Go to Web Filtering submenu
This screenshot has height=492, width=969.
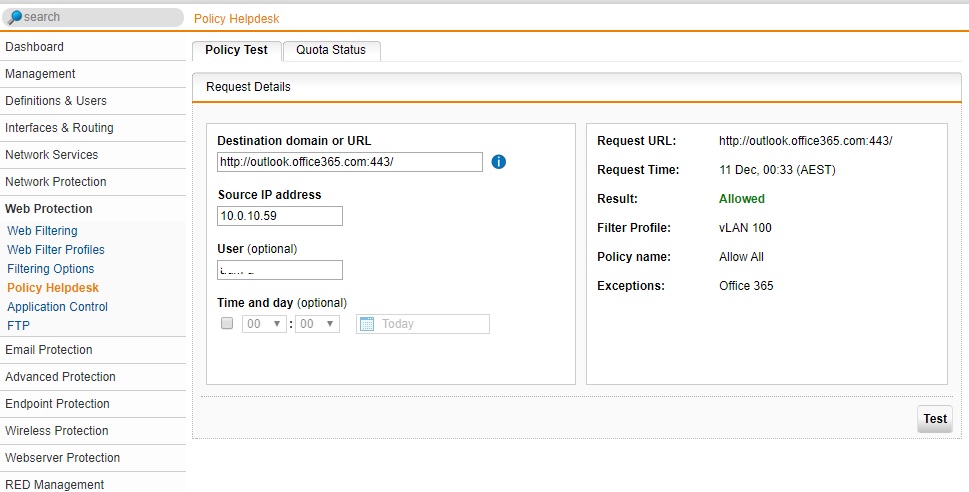[x=43, y=231]
